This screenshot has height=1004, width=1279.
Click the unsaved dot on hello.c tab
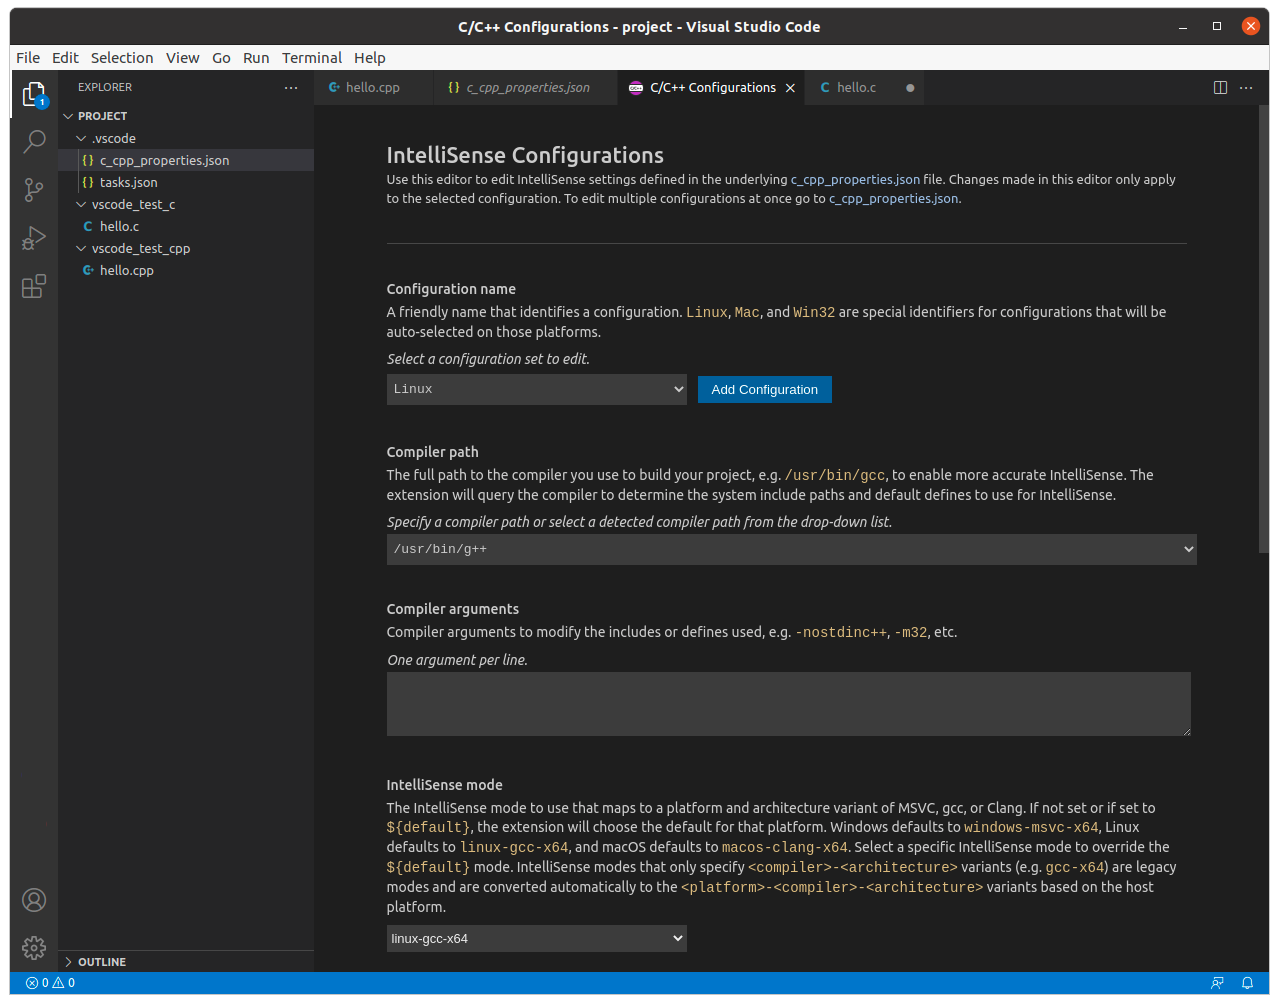(x=910, y=88)
